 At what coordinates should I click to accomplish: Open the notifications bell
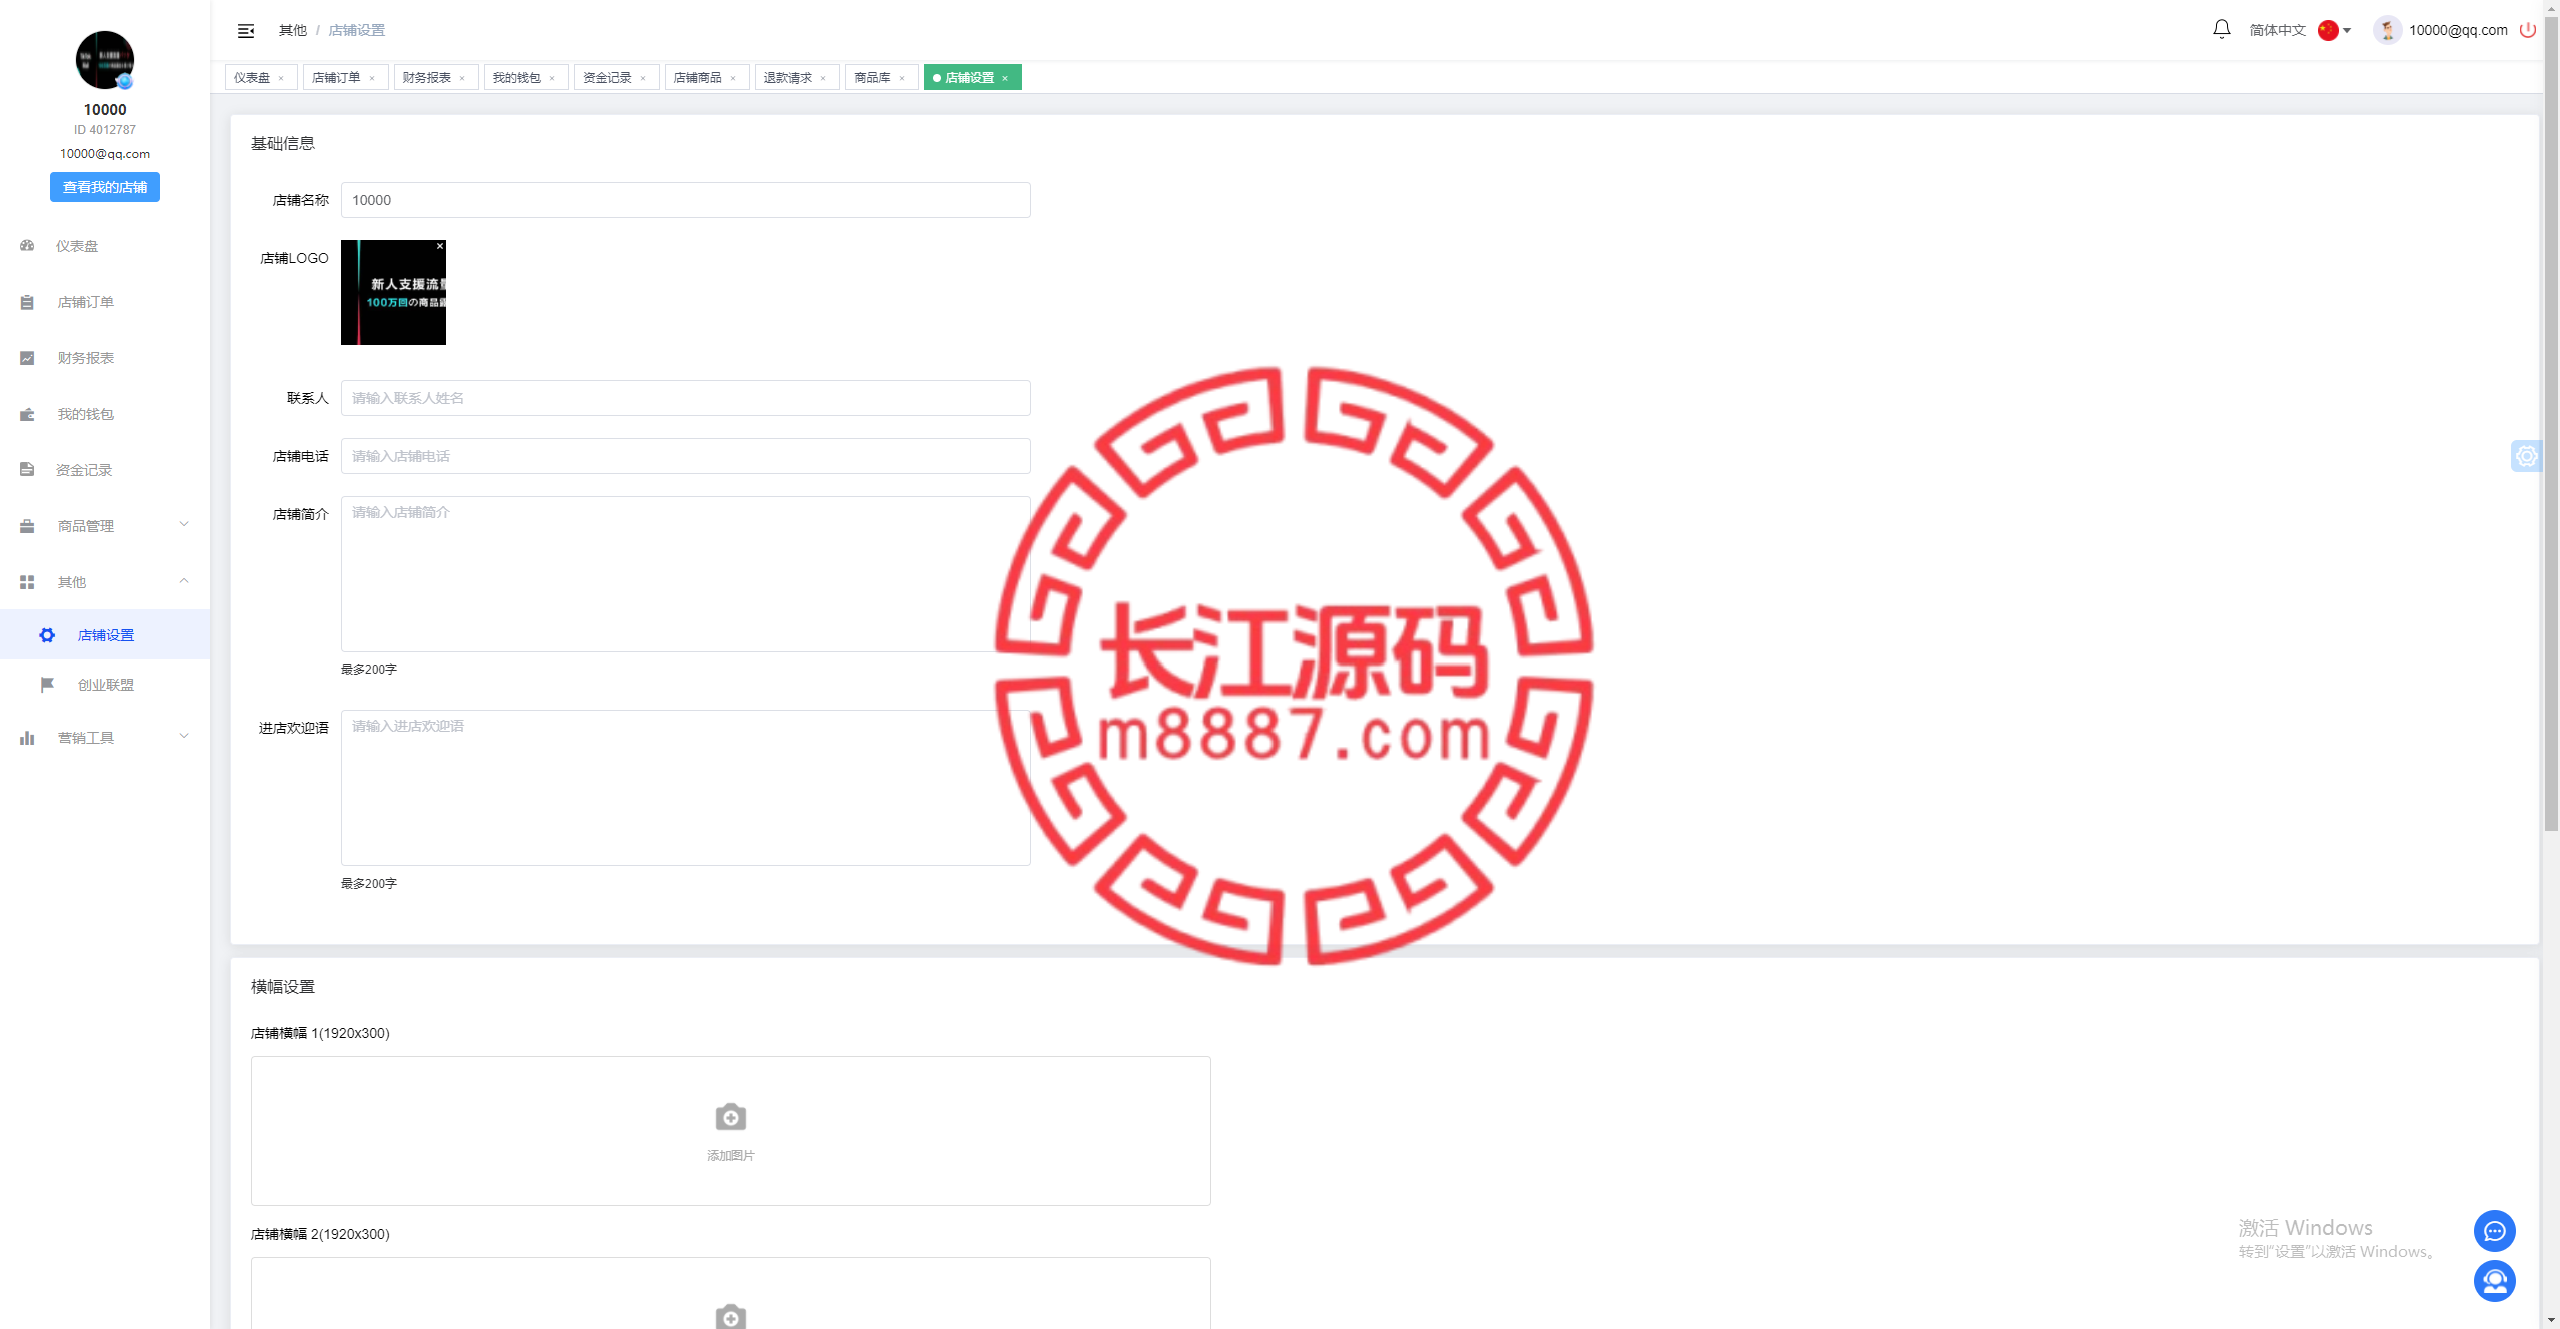coord(2222,30)
